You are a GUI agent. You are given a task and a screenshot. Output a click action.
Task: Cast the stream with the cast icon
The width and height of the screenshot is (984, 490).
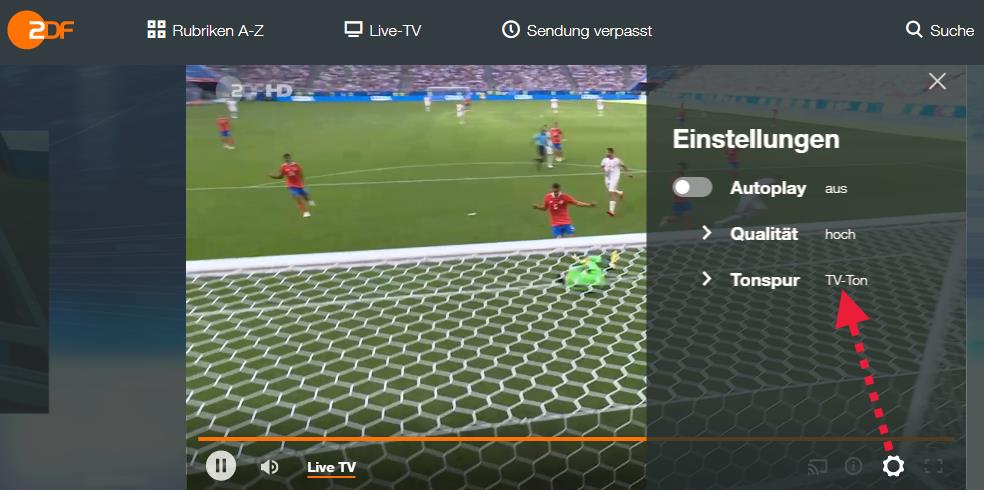click(817, 466)
